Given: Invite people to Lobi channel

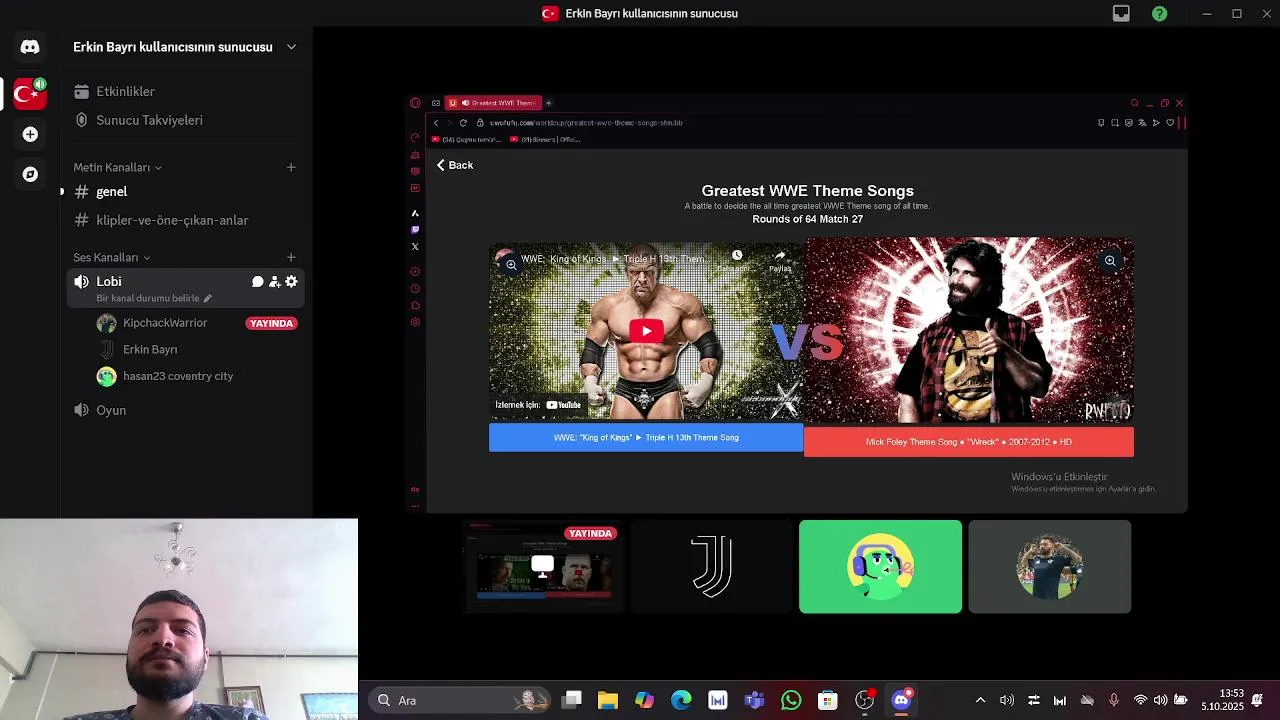Looking at the screenshot, I should click(x=274, y=282).
